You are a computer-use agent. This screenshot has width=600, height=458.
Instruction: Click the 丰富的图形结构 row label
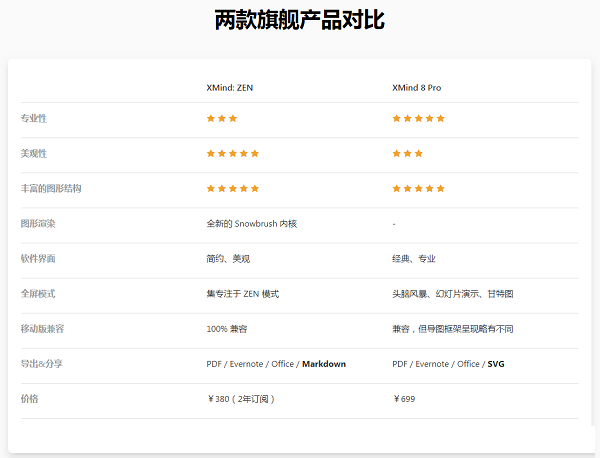(x=51, y=188)
